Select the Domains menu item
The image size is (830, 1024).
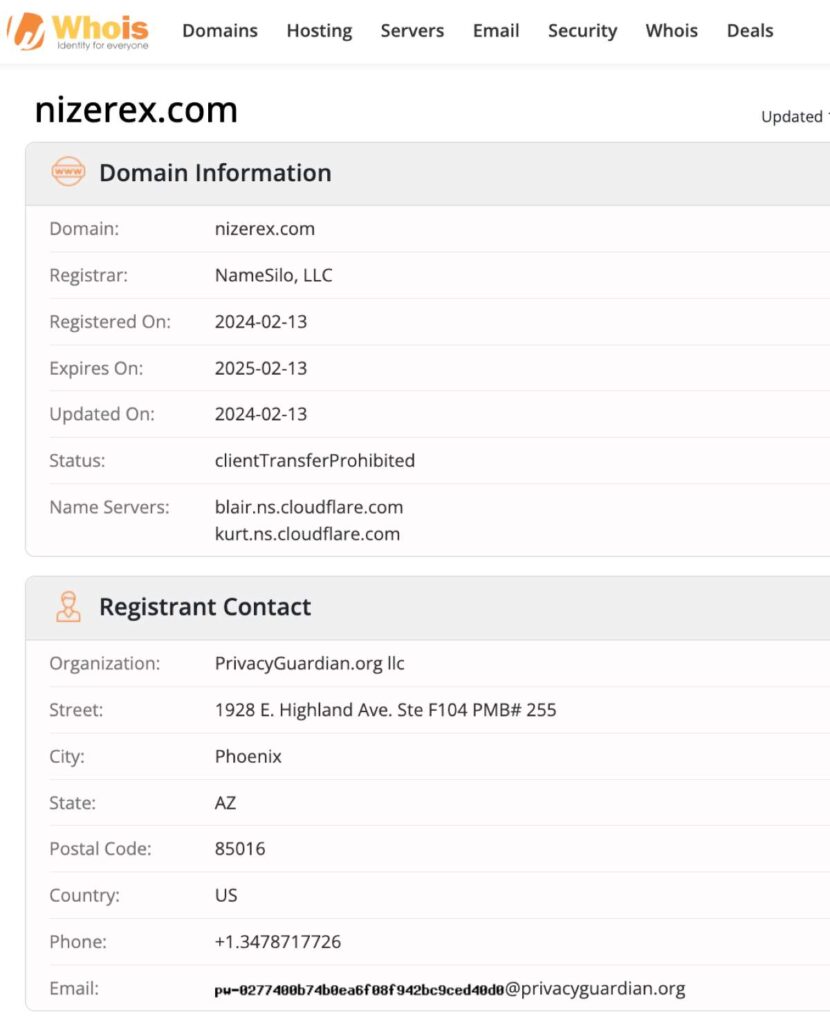click(x=220, y=31)
